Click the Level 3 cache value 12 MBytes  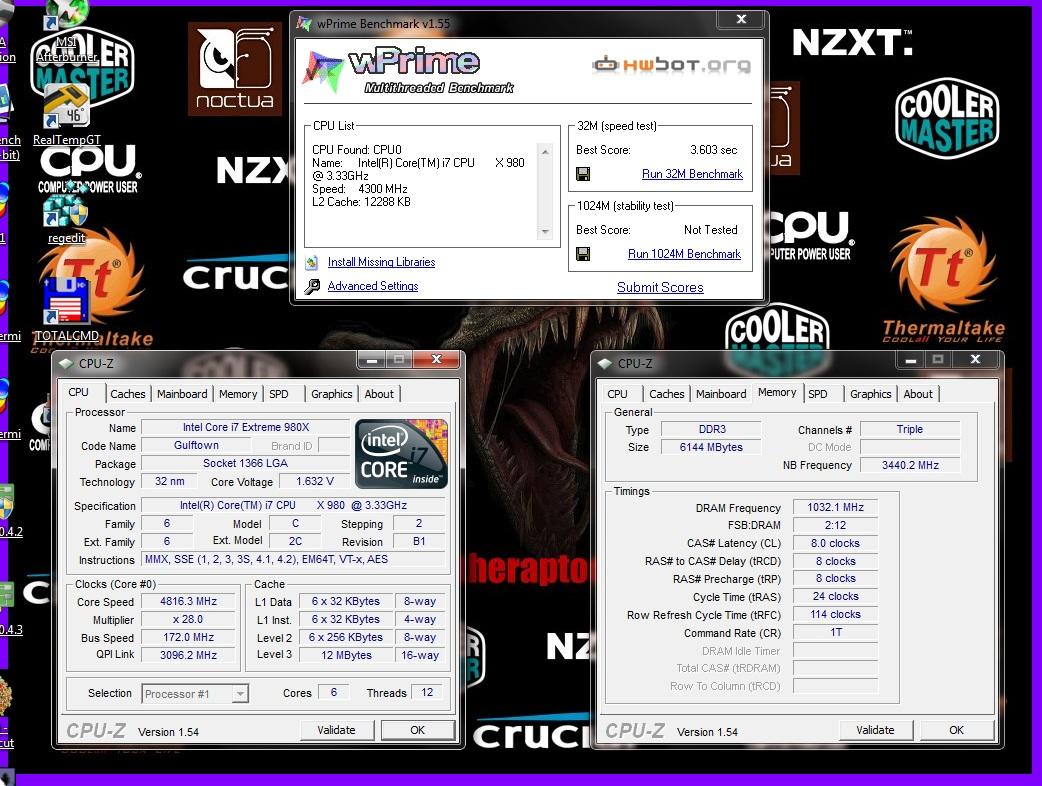pyautogui.click(x=346, y=655)
